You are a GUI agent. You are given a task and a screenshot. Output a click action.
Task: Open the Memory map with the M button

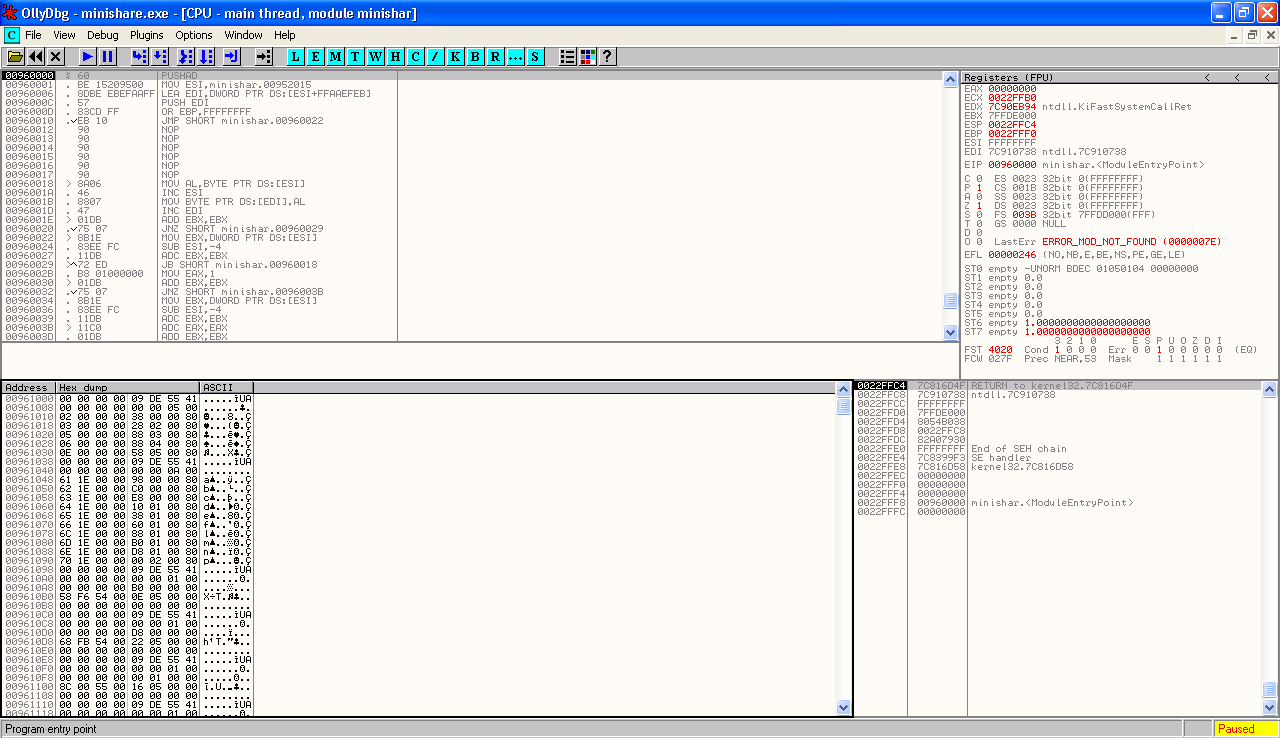click(x=336, y=57)
